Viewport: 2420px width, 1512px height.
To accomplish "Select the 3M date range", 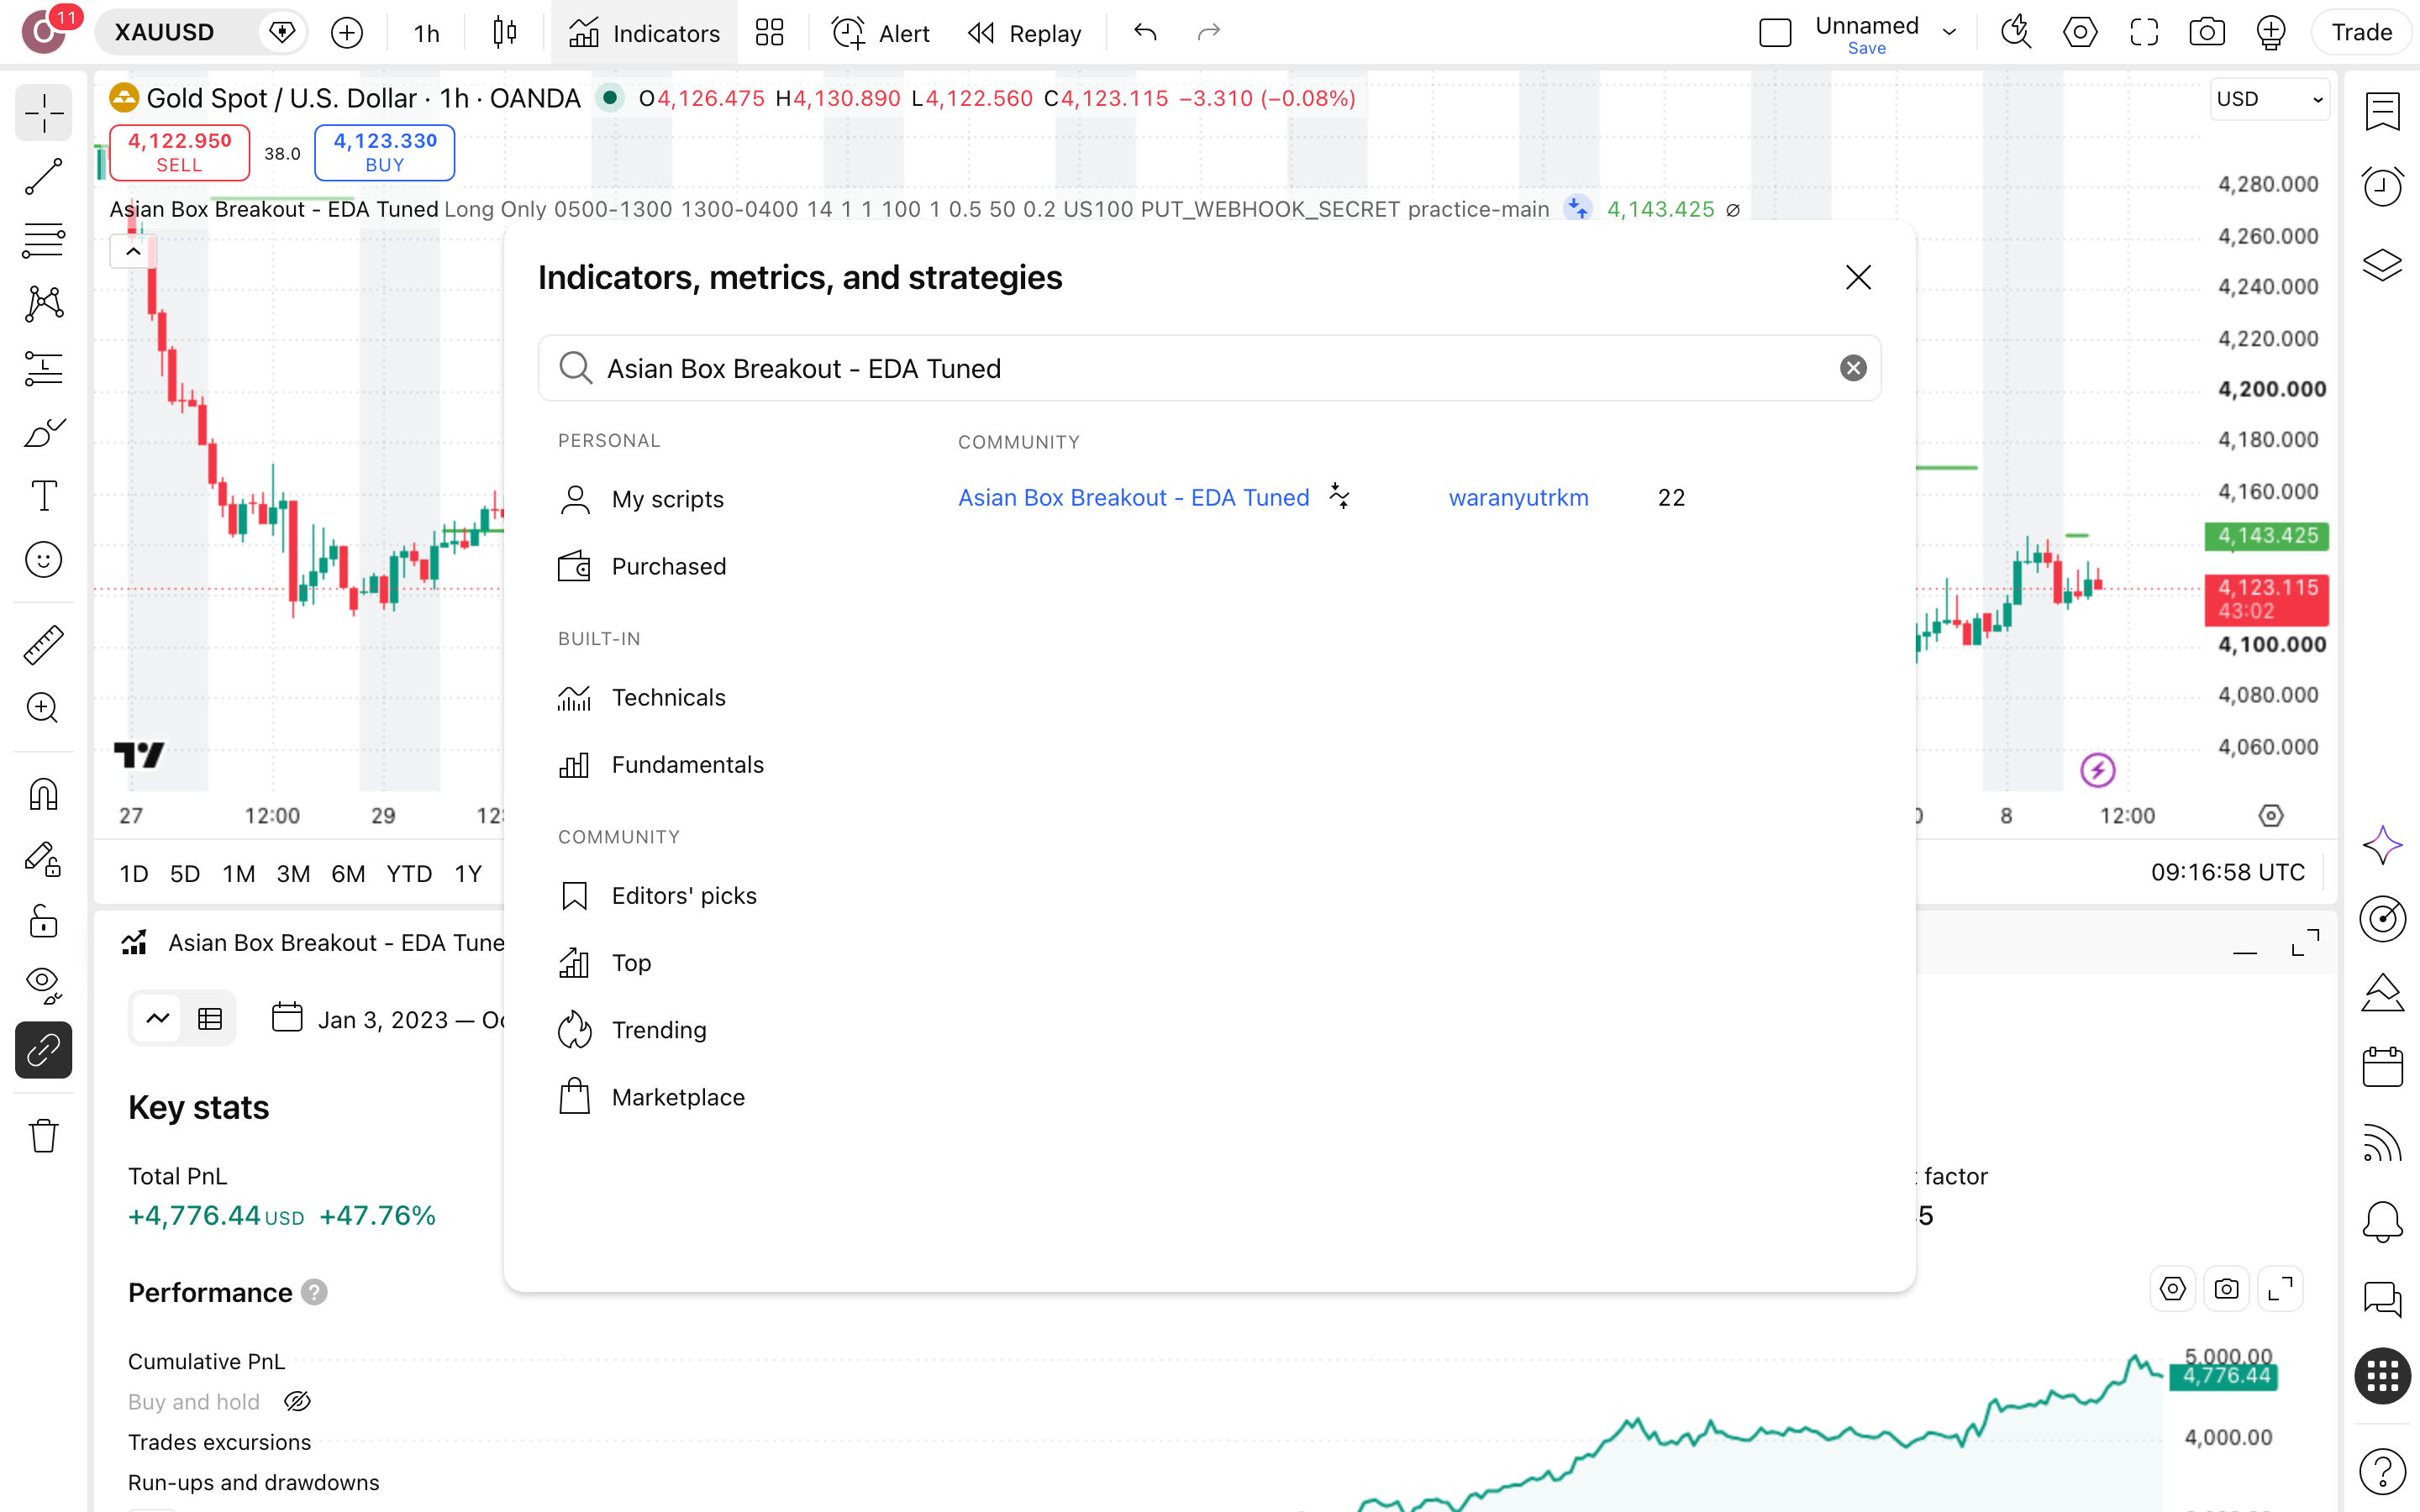I will (293, 873).
